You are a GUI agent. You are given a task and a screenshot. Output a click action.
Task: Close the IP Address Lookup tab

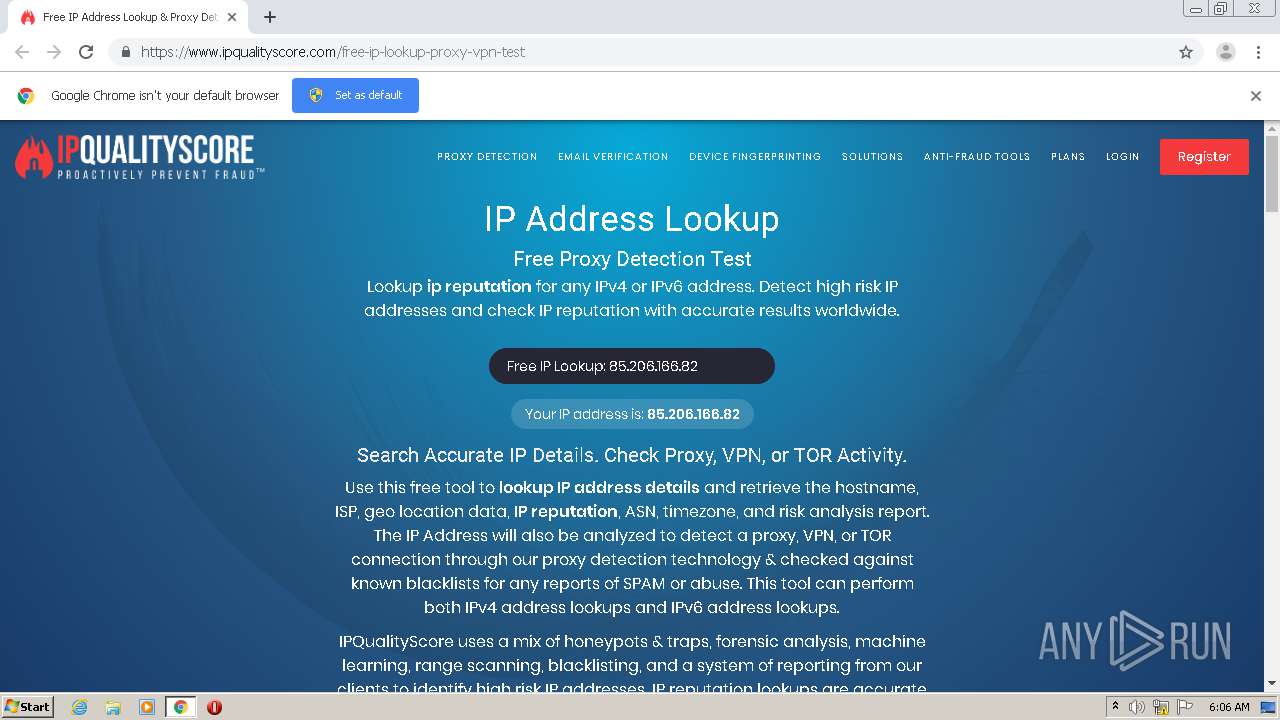tap(232, 17)
